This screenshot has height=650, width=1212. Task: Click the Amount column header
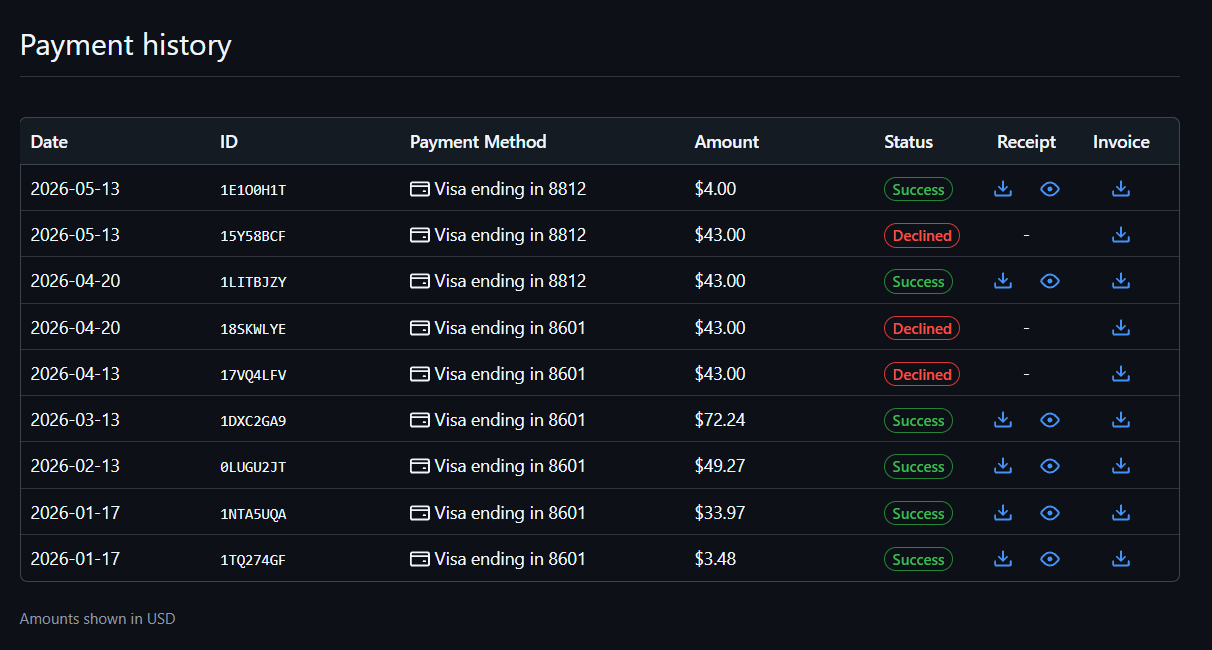727,142
